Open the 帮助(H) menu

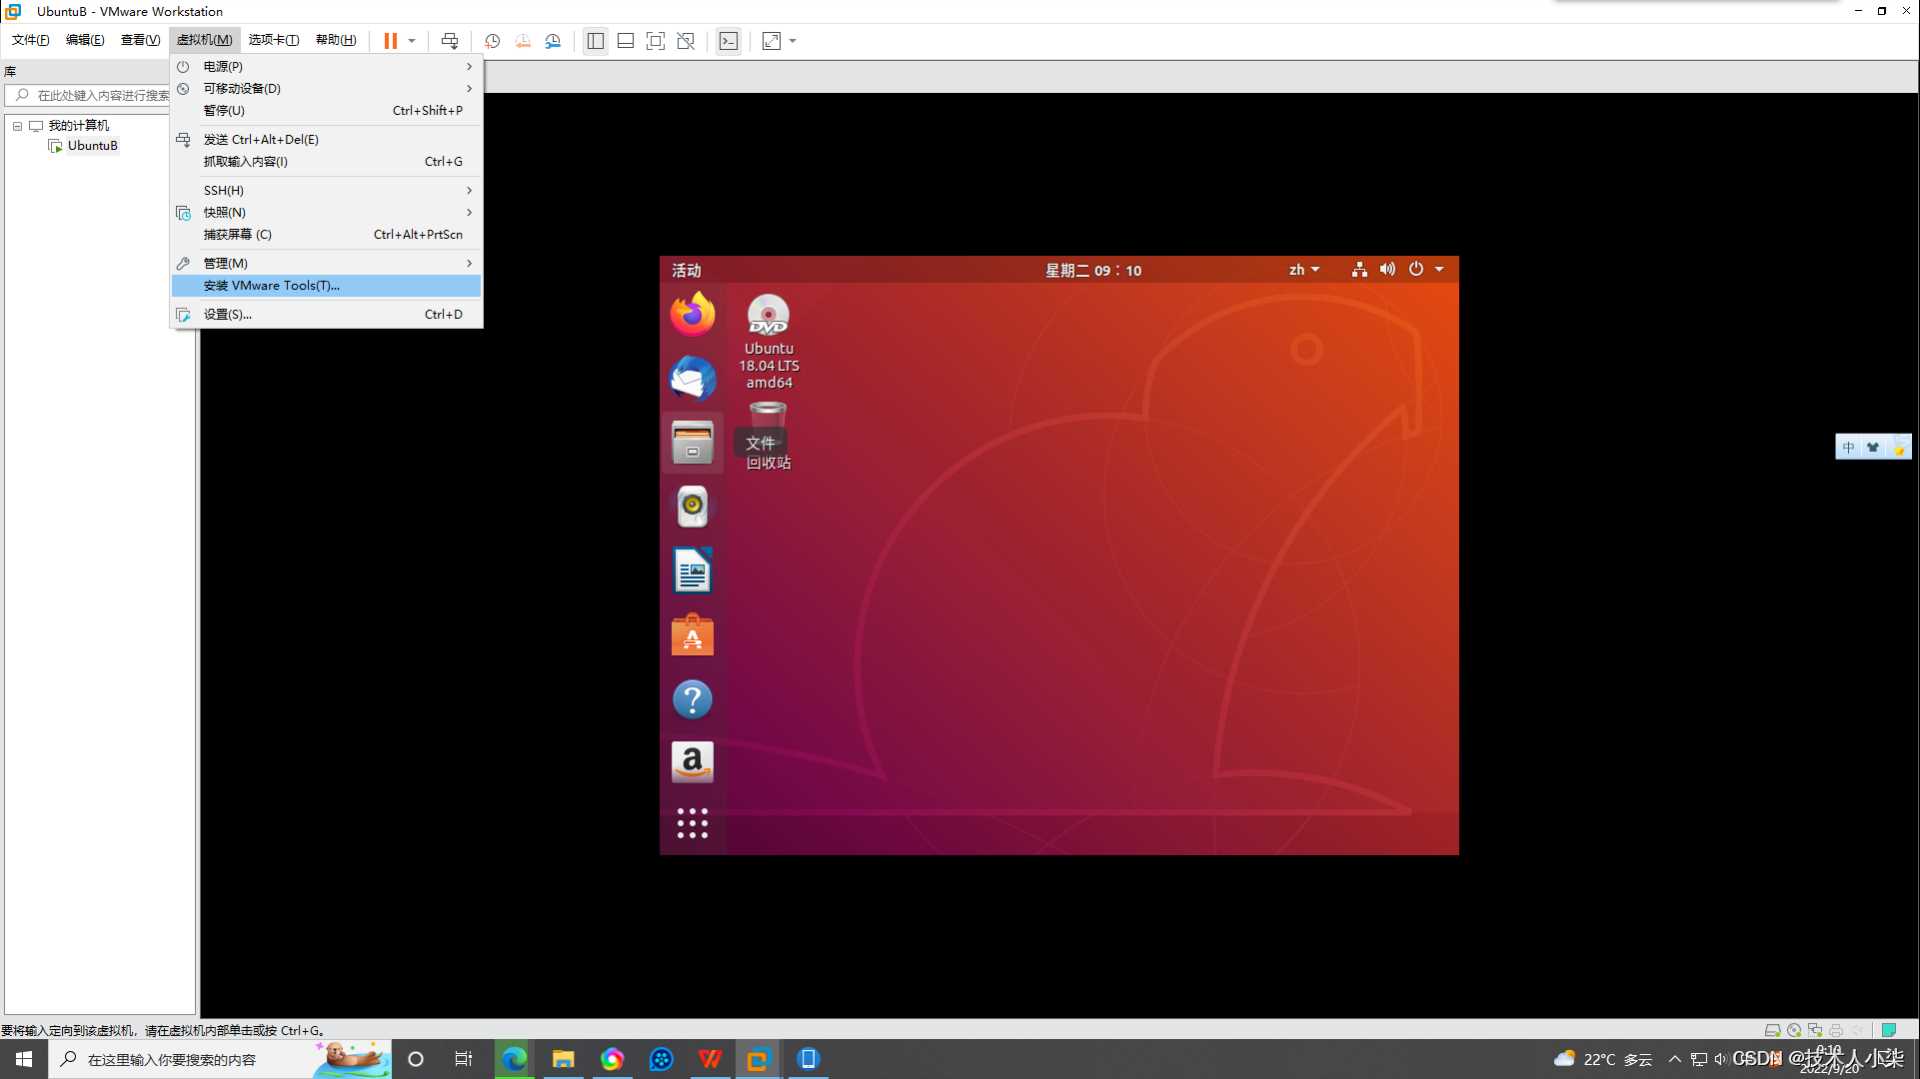tap(336, 40)
